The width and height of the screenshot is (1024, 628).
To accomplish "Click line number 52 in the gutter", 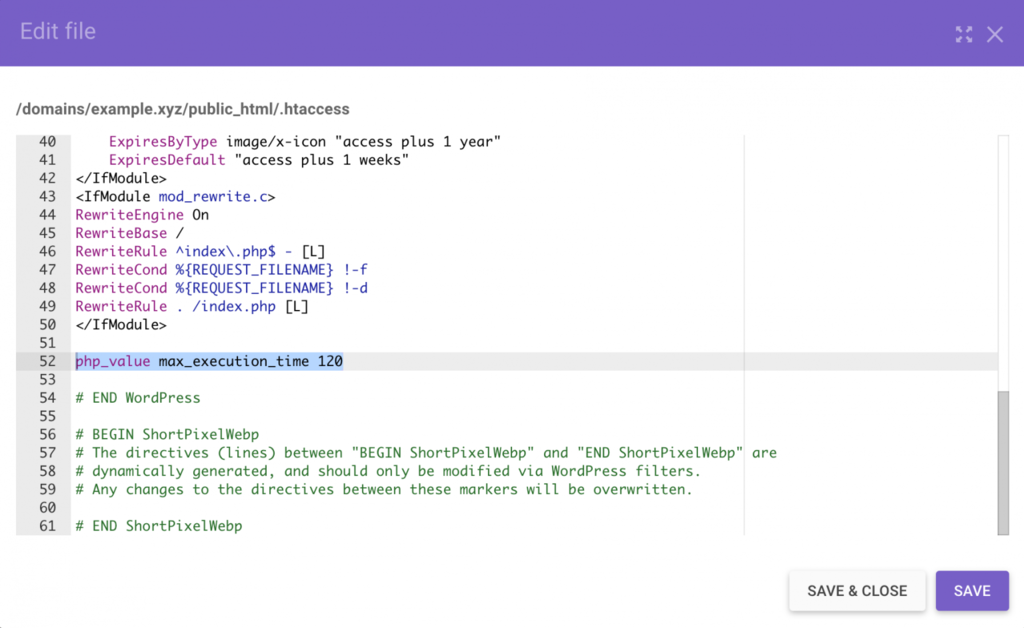I will (47, 361).
